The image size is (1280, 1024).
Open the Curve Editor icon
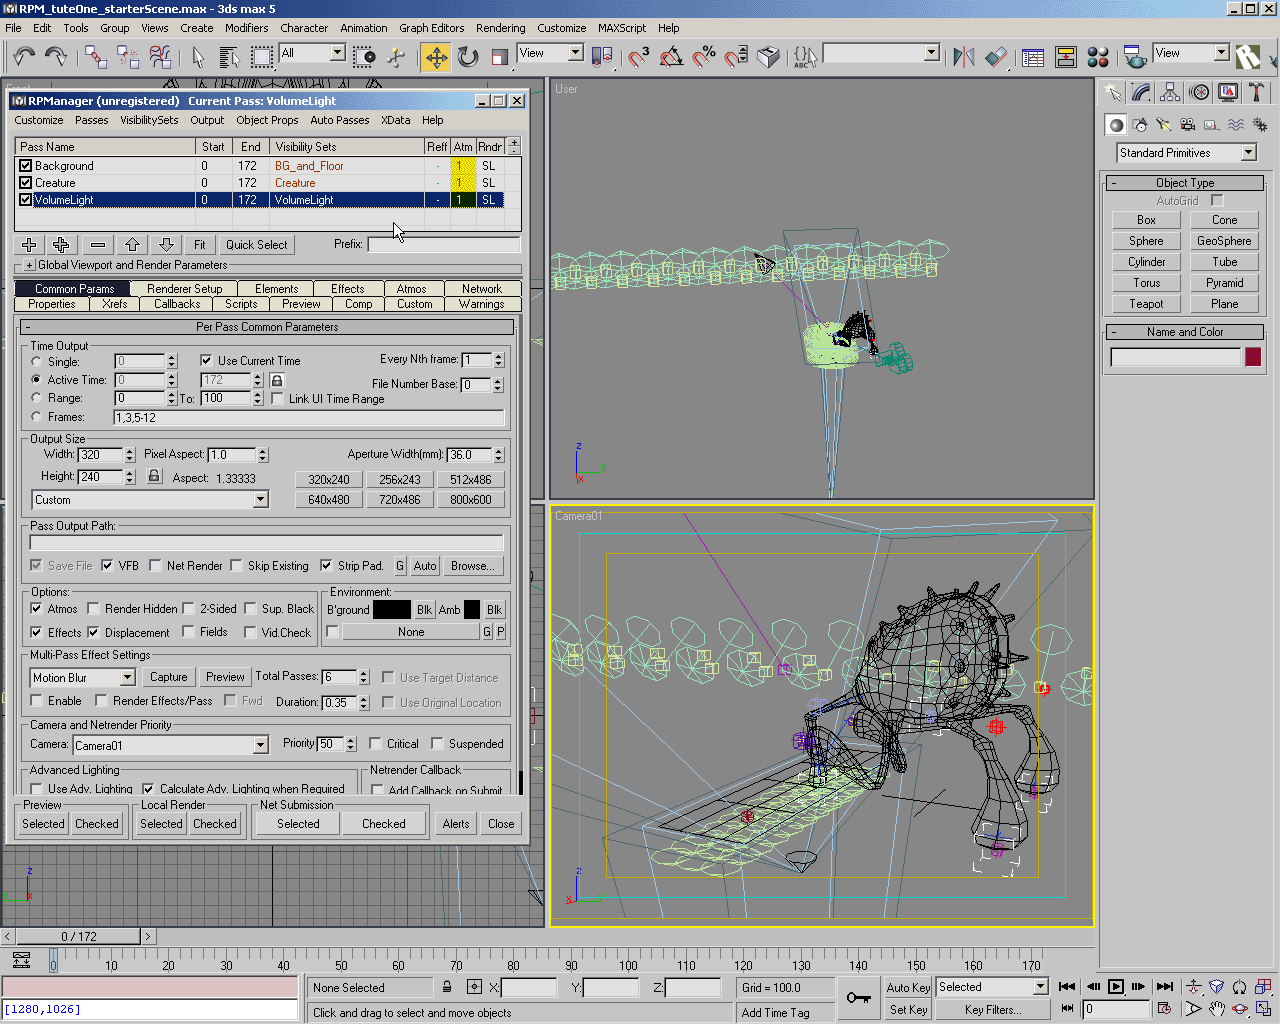point(1033,56)
